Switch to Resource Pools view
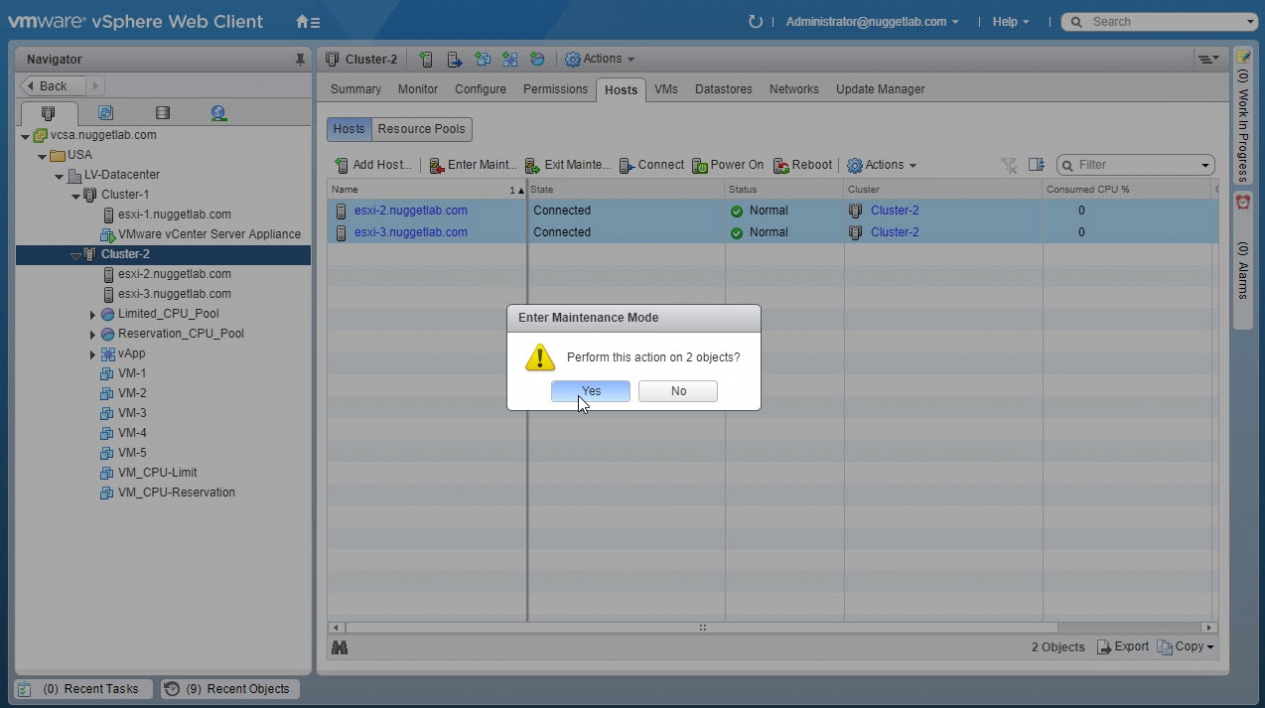This screenshot has width=1265, height=708. [x=421, y=129]
